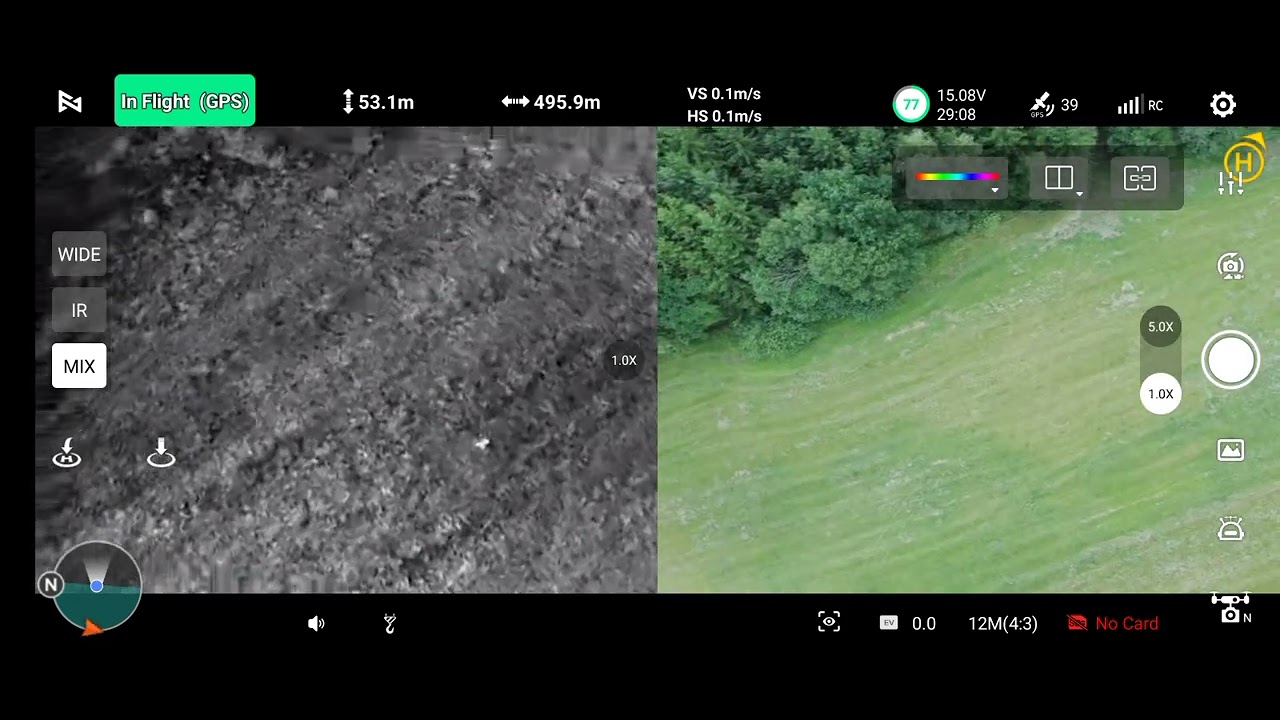The height and width of the screenshot is (720, 1280).
Task: Switch to WIDE camera view
Action: (x=79, y=254)
